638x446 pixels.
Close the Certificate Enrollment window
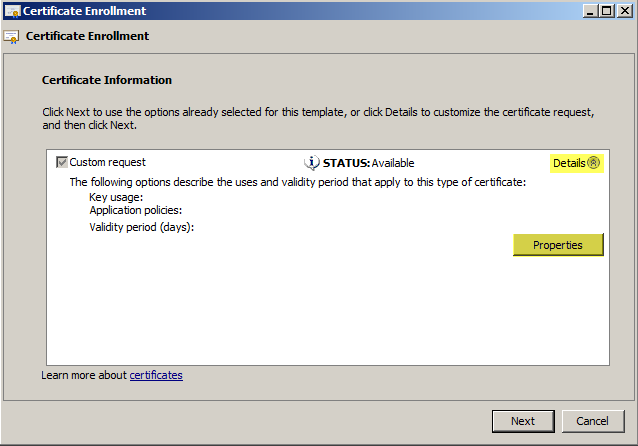[625, 11]
